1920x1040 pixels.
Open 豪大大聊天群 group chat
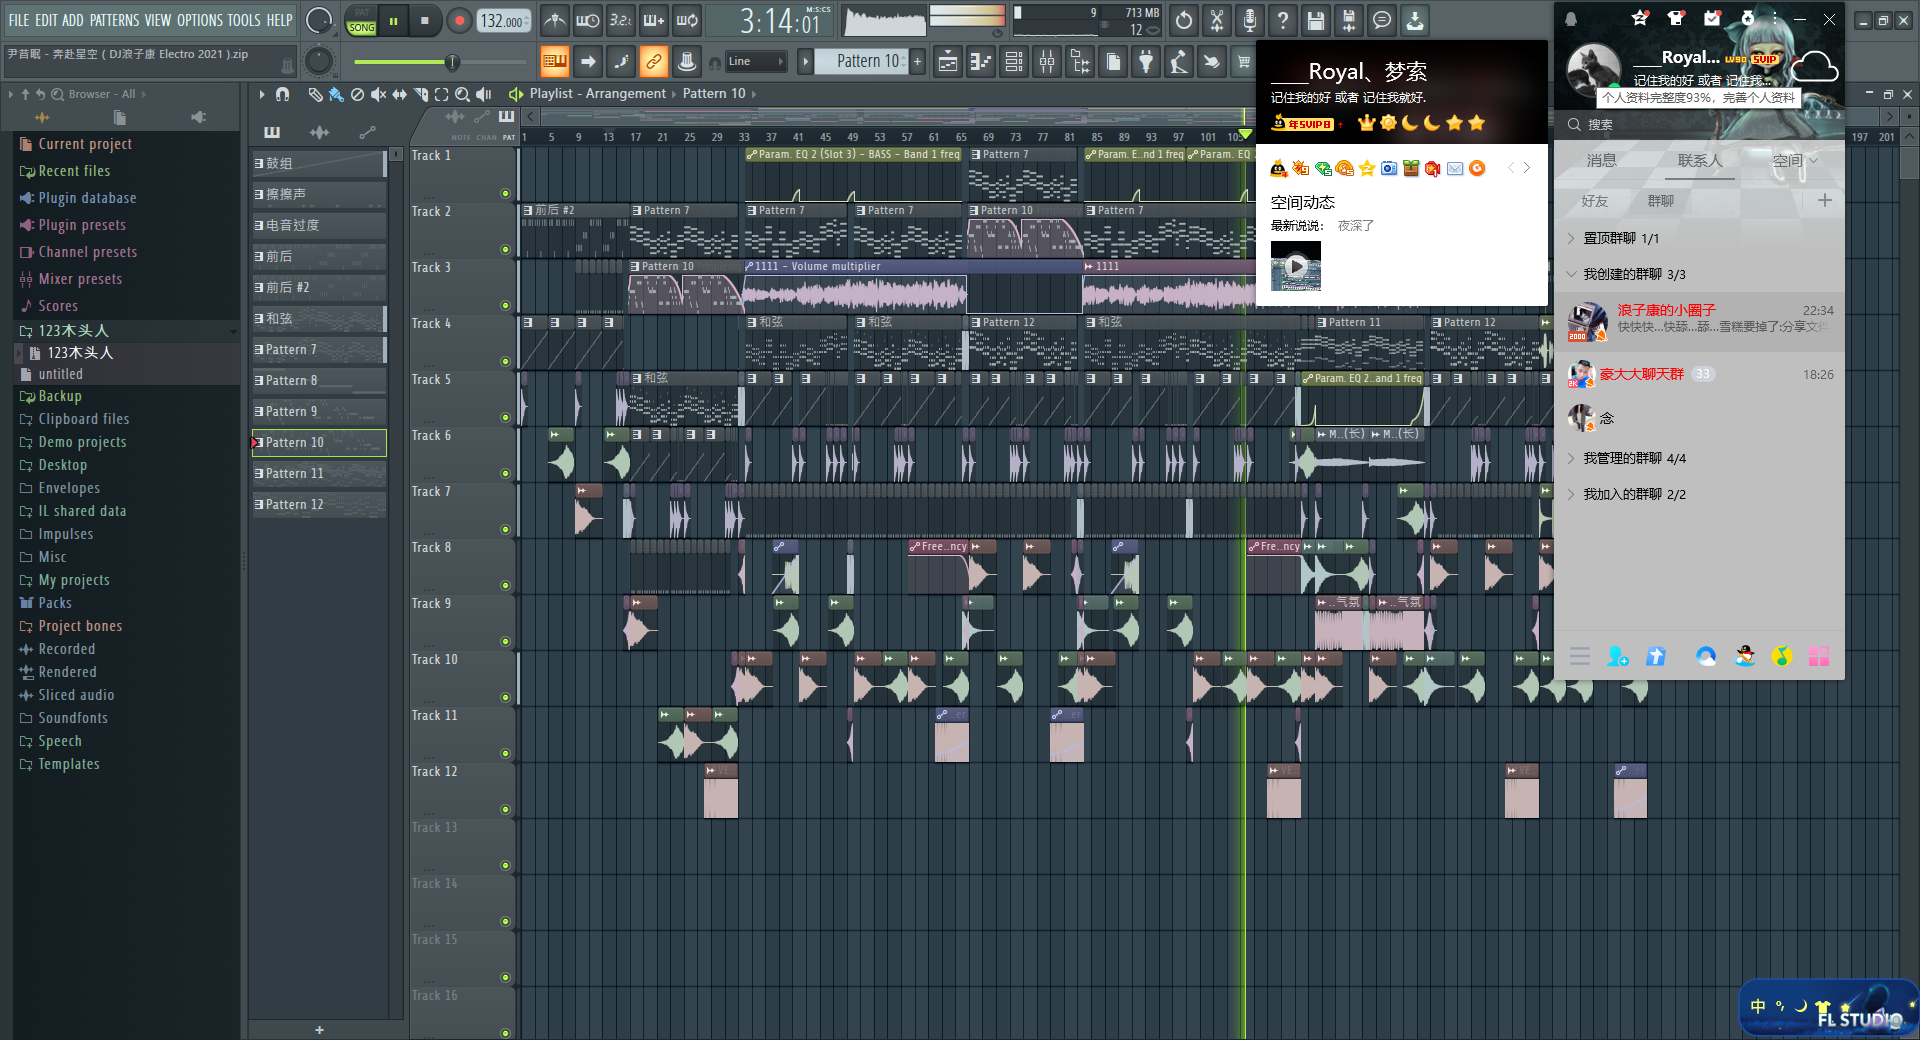coord(1700,375)
